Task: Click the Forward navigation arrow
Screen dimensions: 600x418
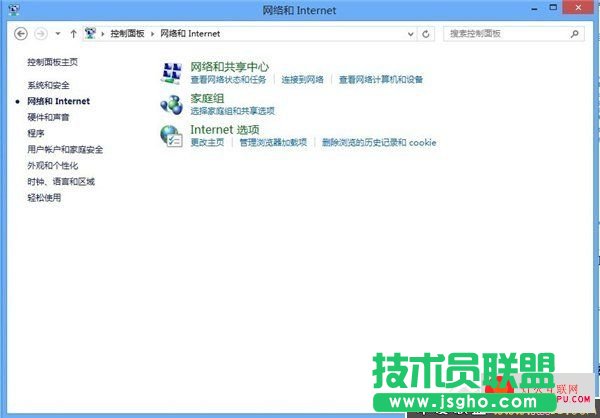Action: [41, 34]
